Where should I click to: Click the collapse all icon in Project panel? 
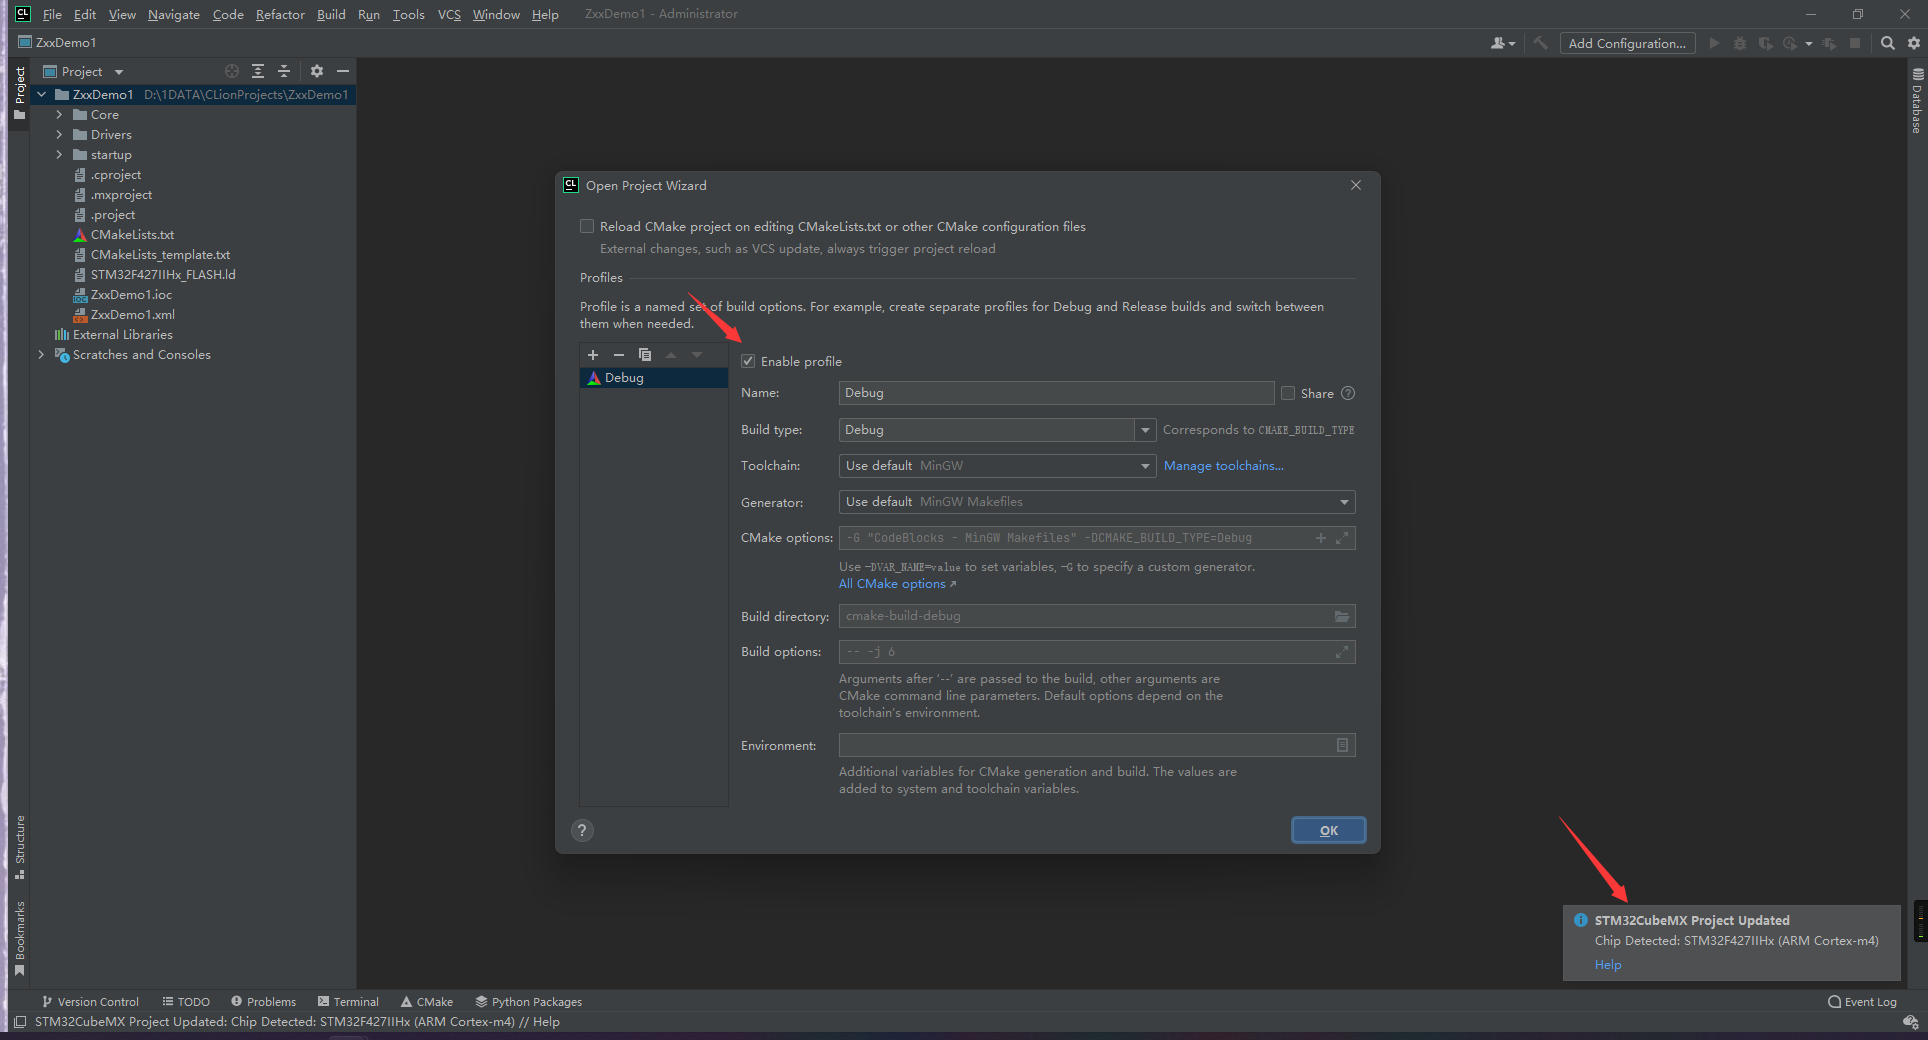click(284, 71)
